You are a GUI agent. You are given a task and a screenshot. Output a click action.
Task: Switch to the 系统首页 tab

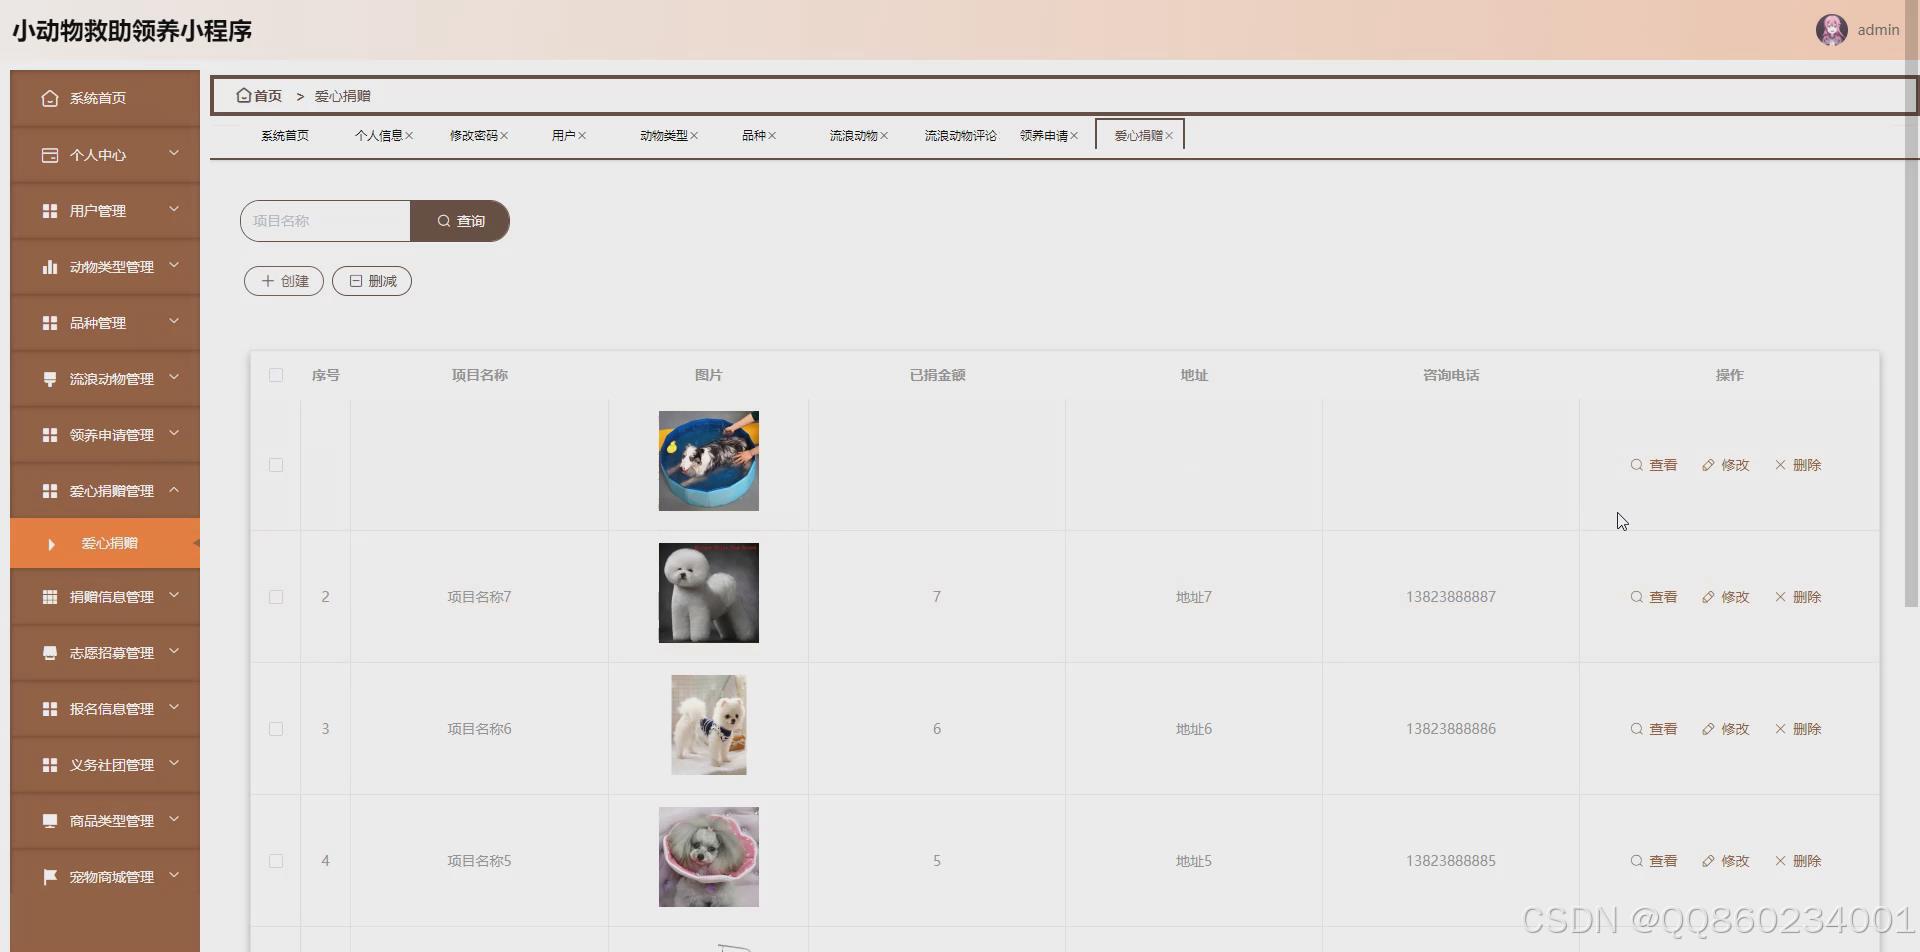tap(285, 136)
